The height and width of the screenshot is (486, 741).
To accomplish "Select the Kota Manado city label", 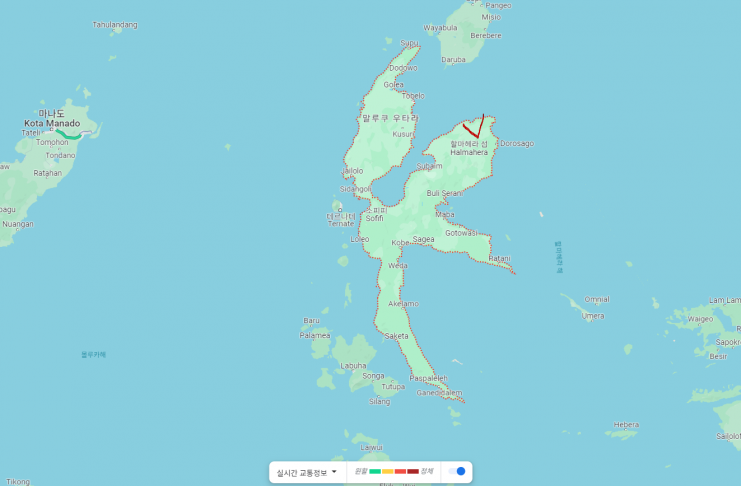I will (x=52, y=123).
